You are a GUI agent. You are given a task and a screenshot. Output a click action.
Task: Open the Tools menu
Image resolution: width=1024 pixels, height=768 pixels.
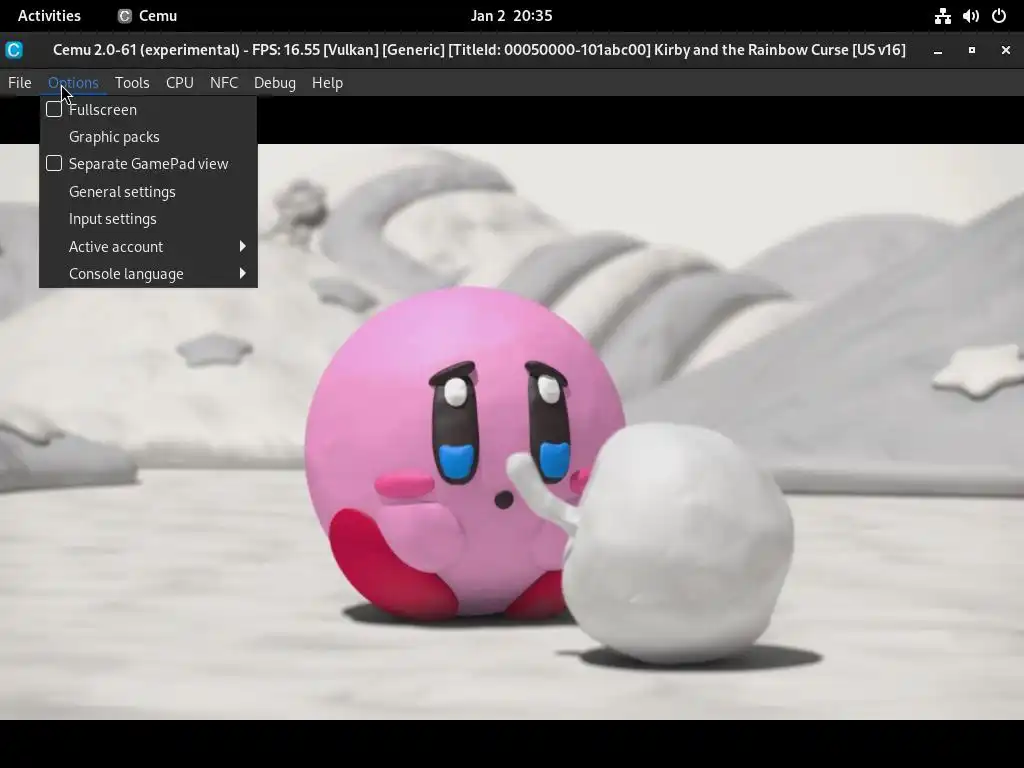132,83
